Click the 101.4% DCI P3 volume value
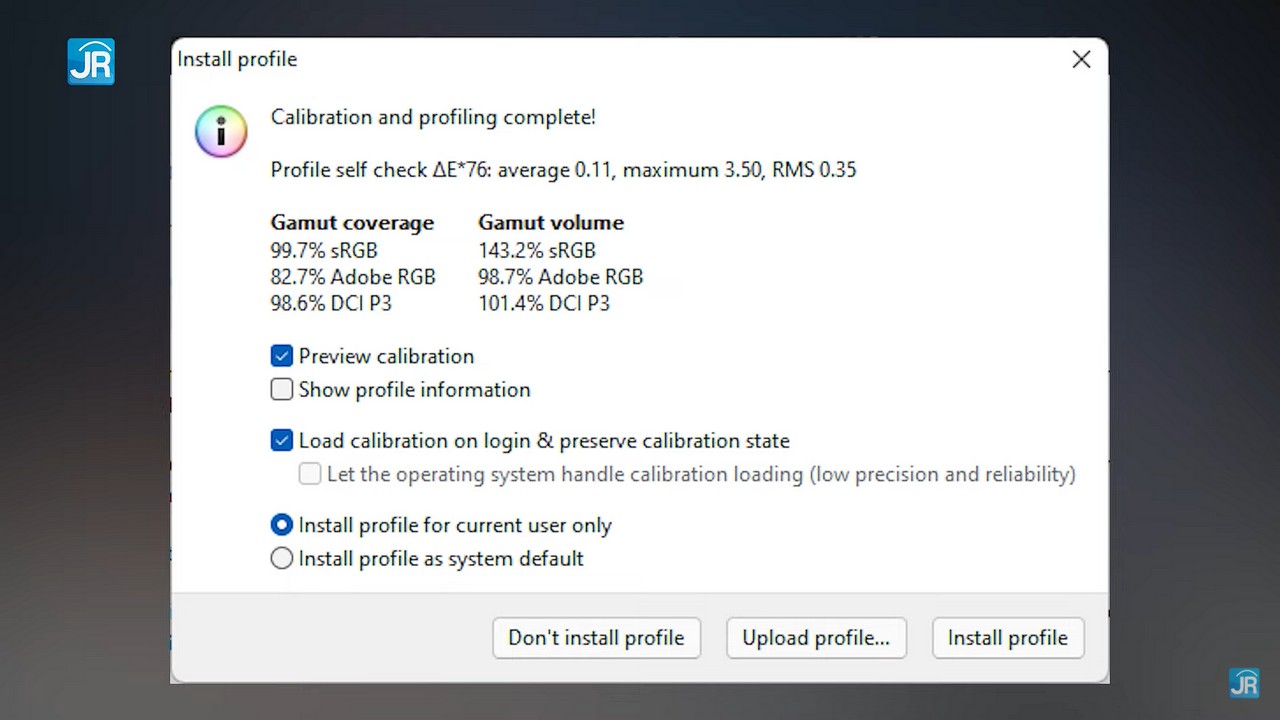1280x720 pixels. (x=543, y=303)
